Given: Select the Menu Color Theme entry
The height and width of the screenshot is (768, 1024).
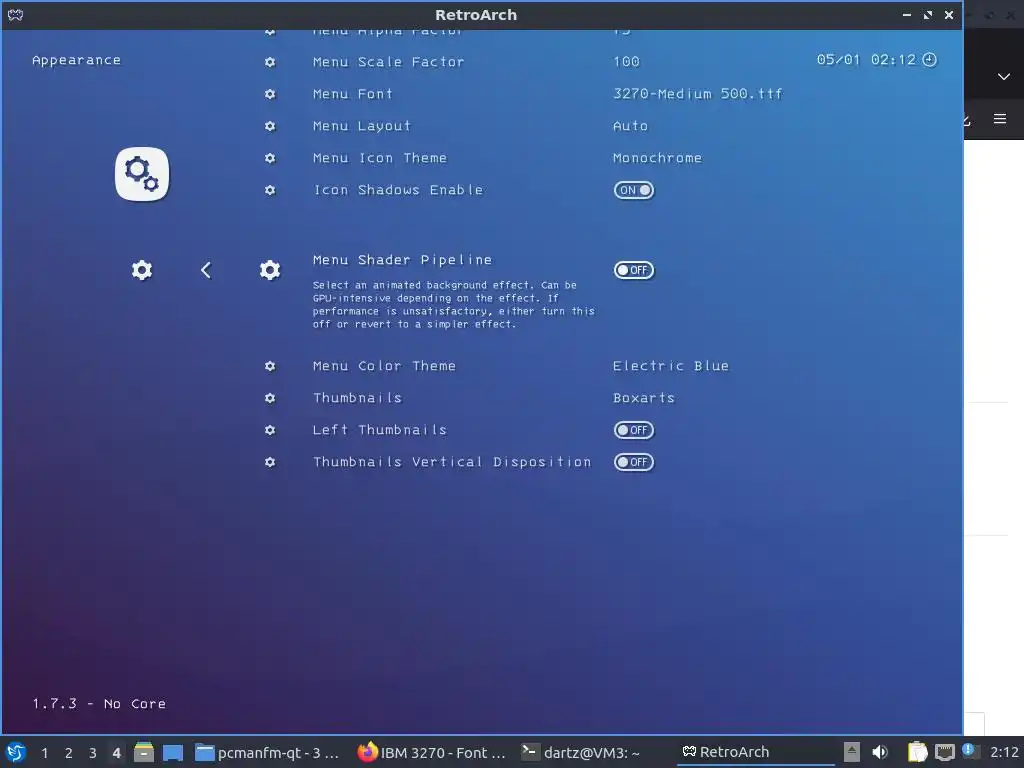Looking at the screenshot, I should pos(384,366).
